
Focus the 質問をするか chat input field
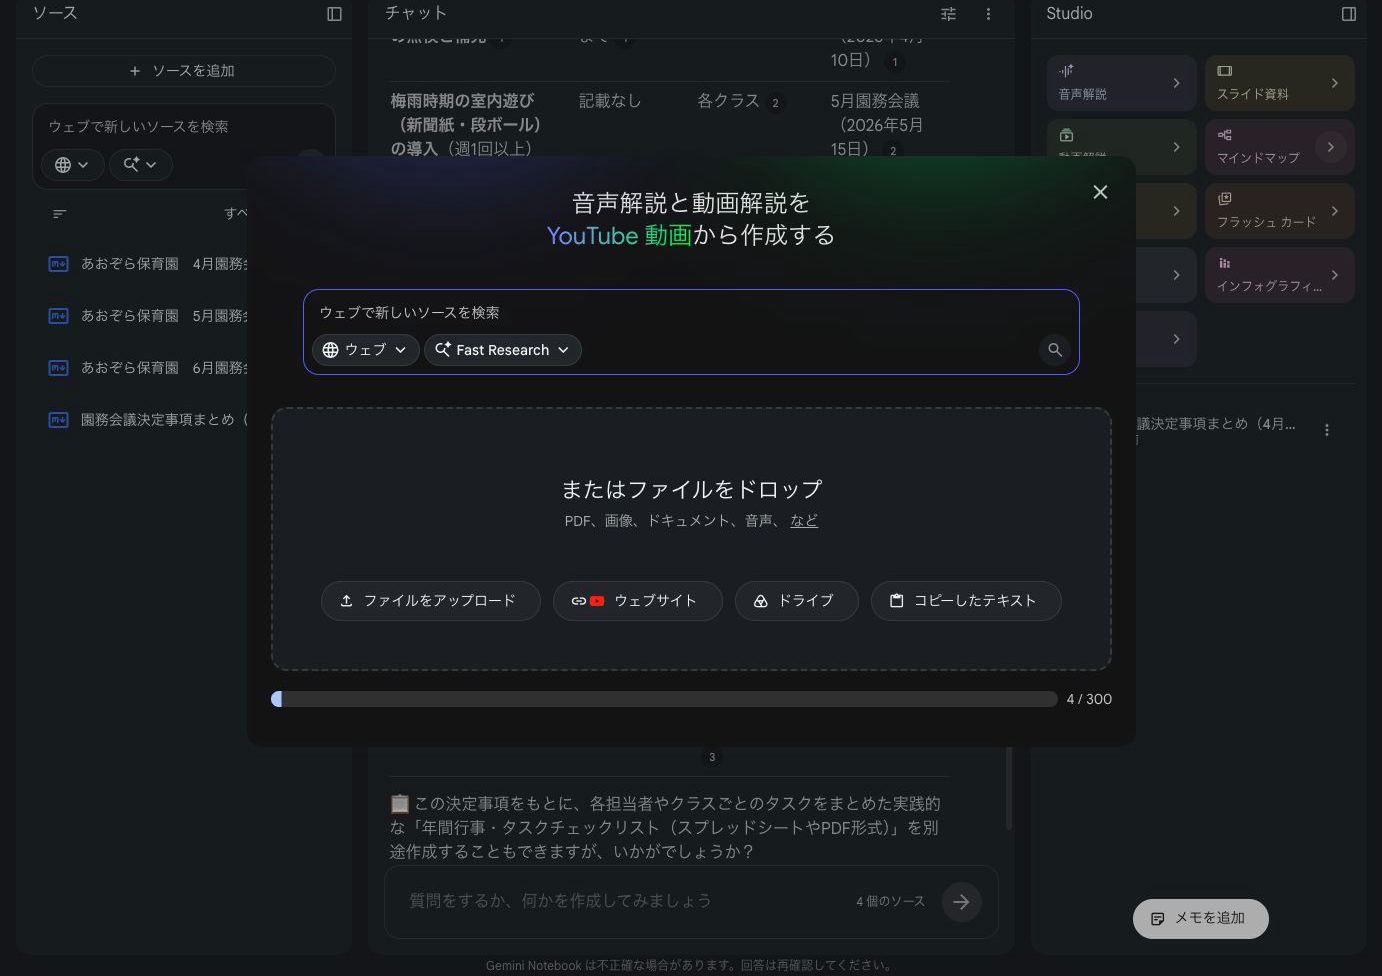(x=620, y=901)
